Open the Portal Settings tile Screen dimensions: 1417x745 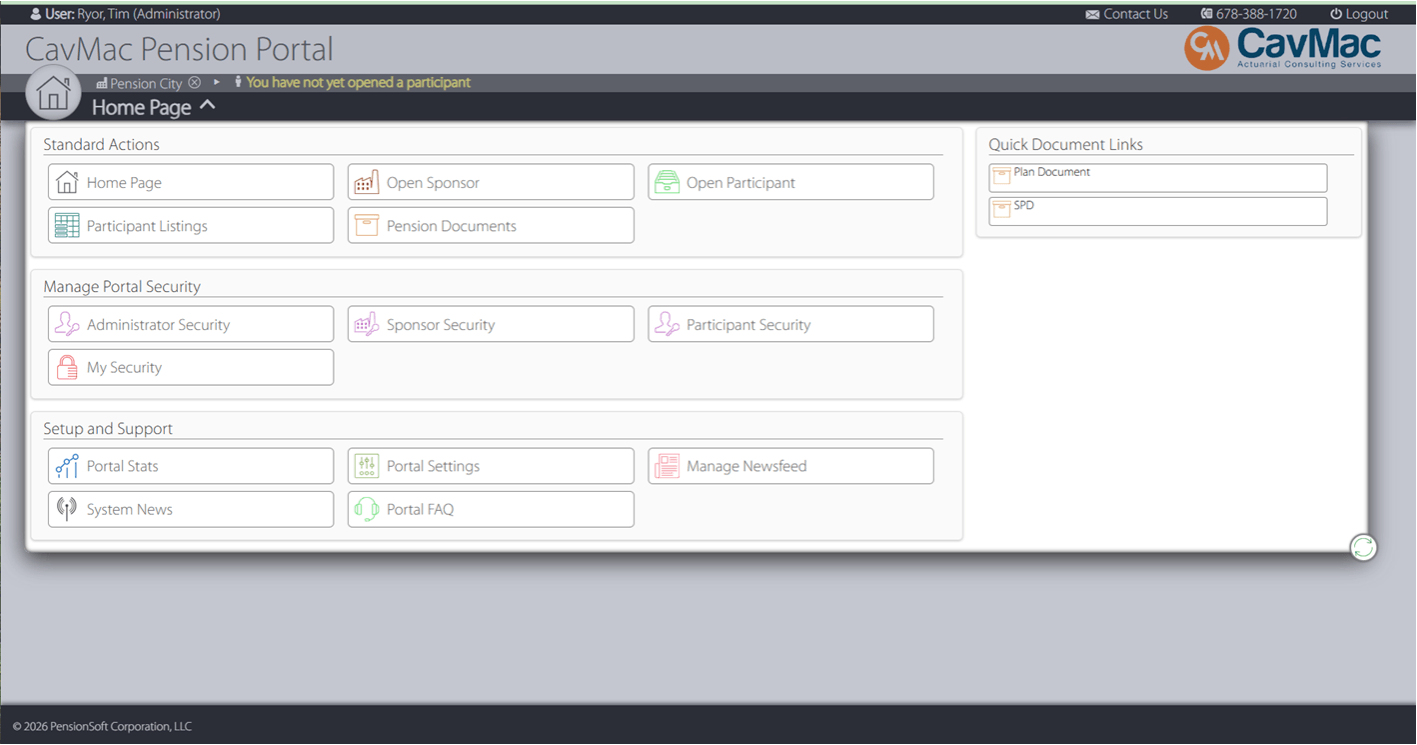[x=491, y=466]
